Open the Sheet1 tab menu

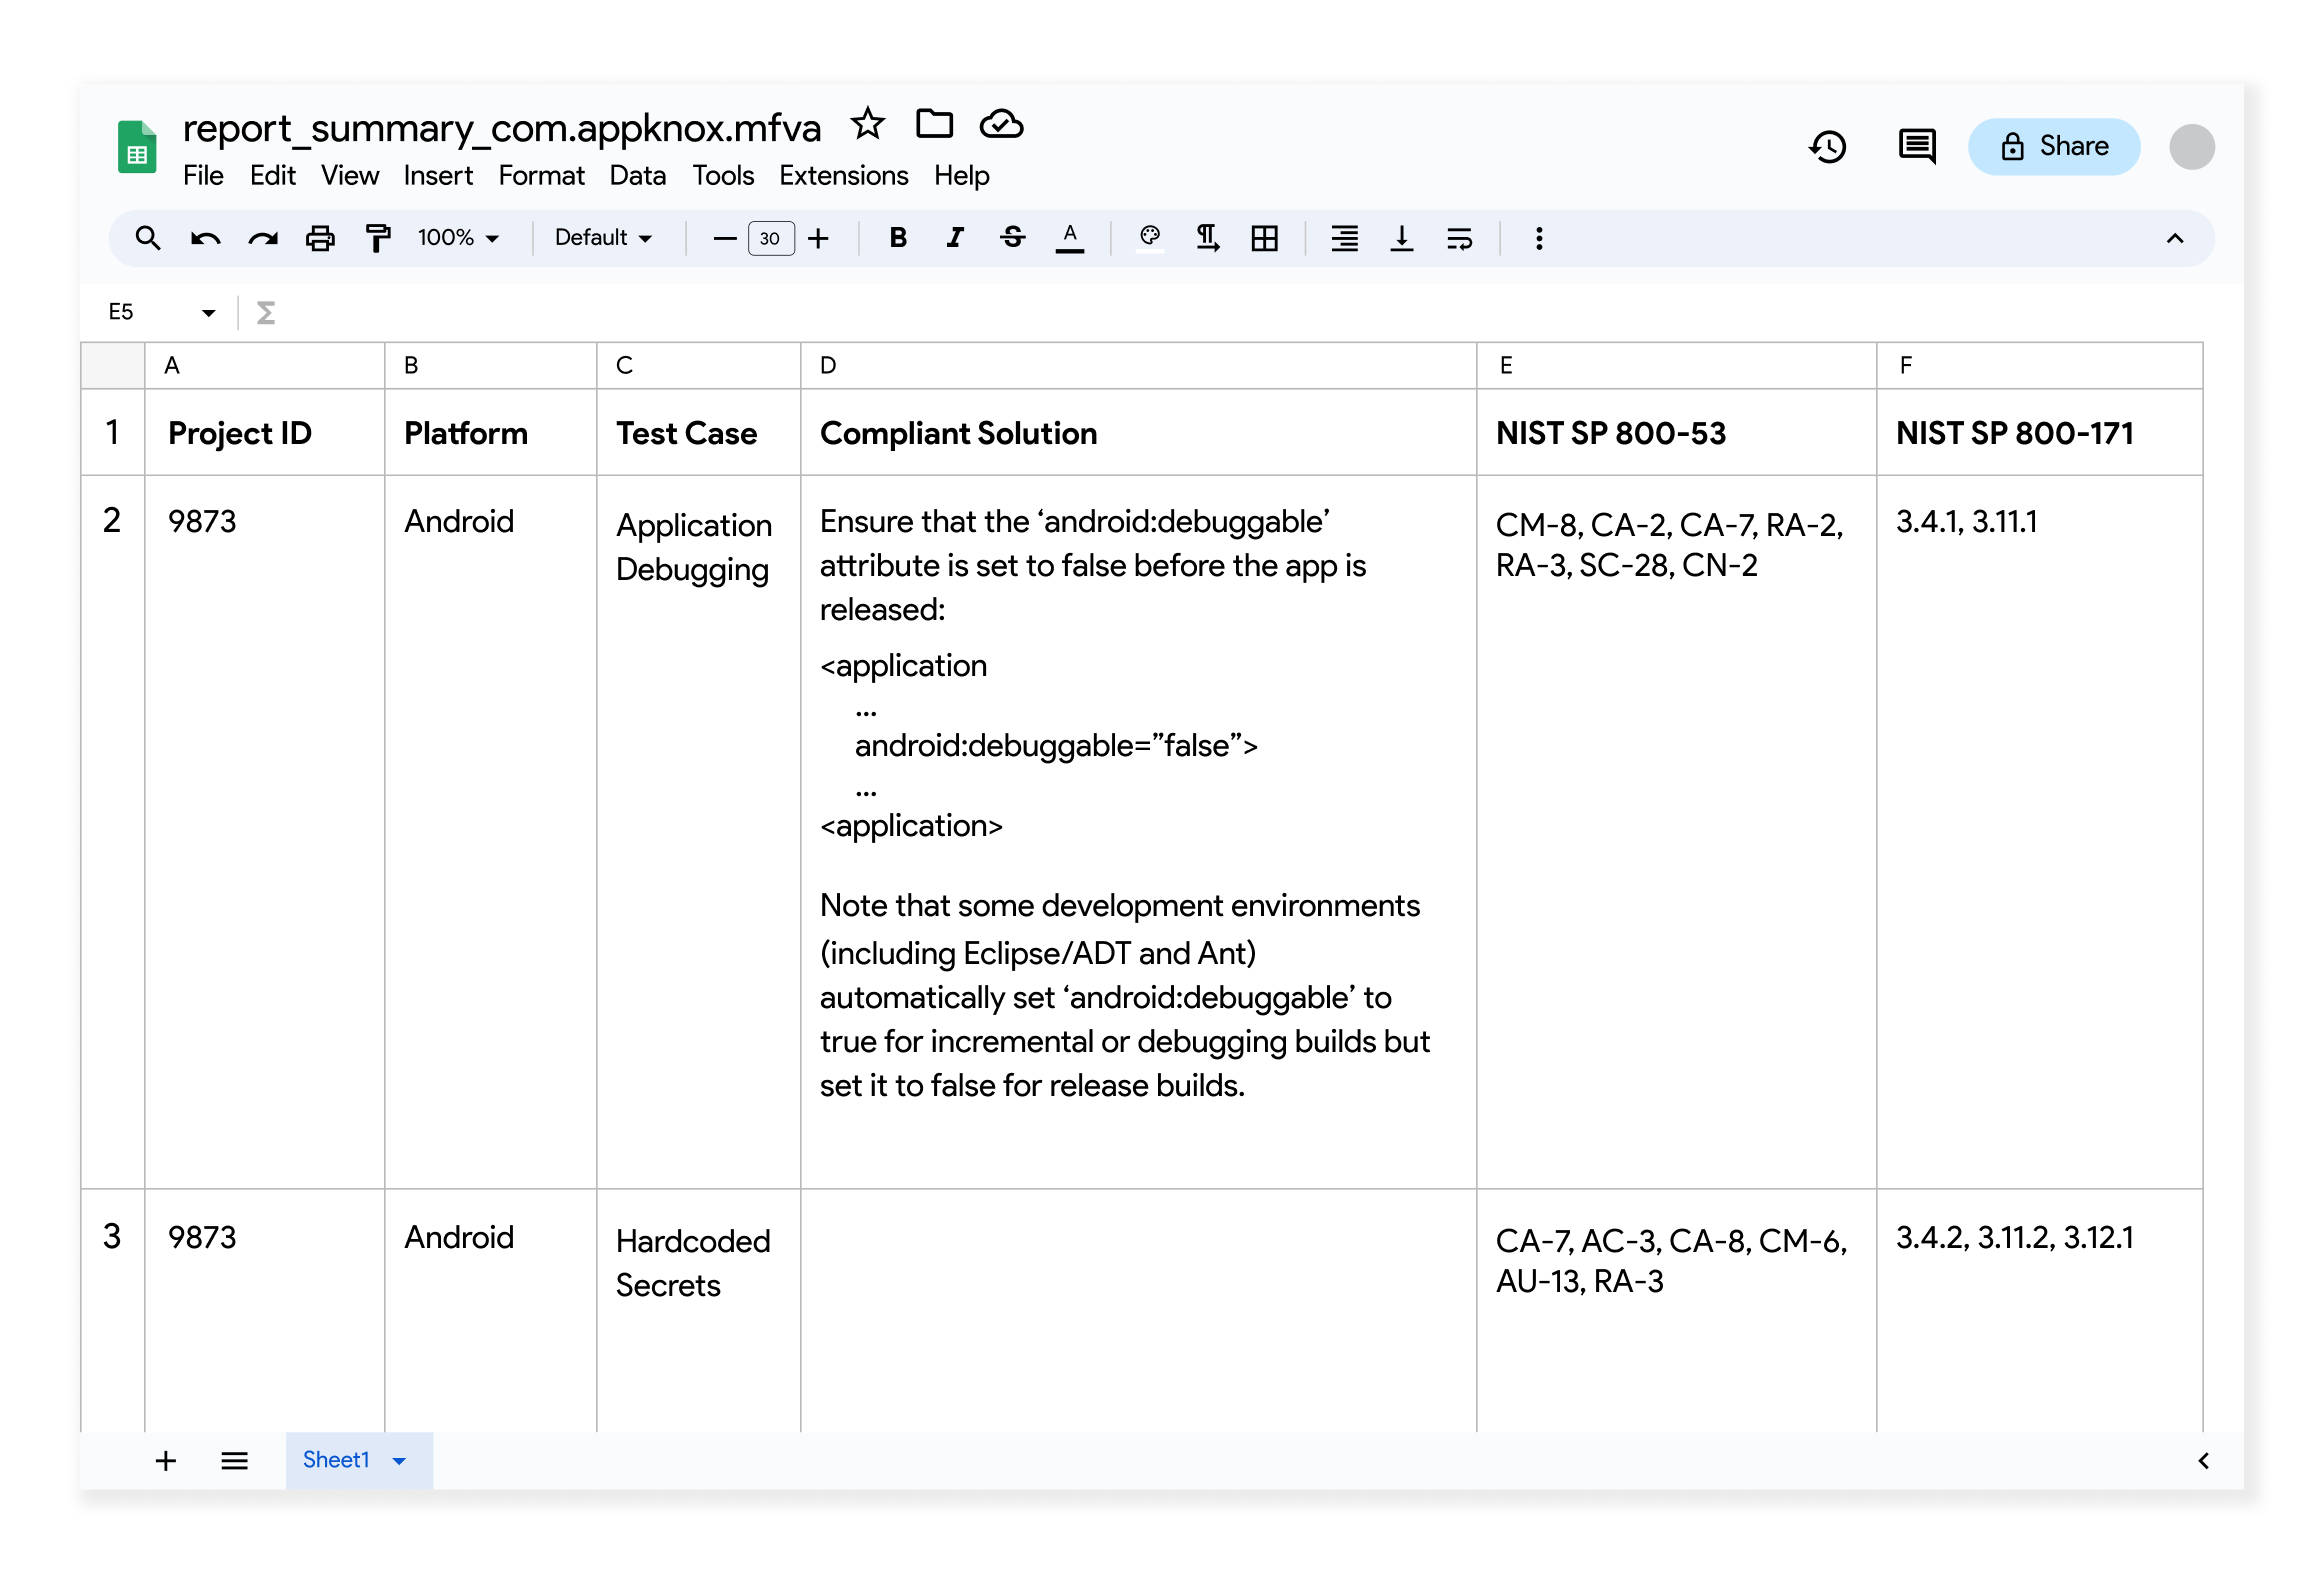coord(398,1460)
